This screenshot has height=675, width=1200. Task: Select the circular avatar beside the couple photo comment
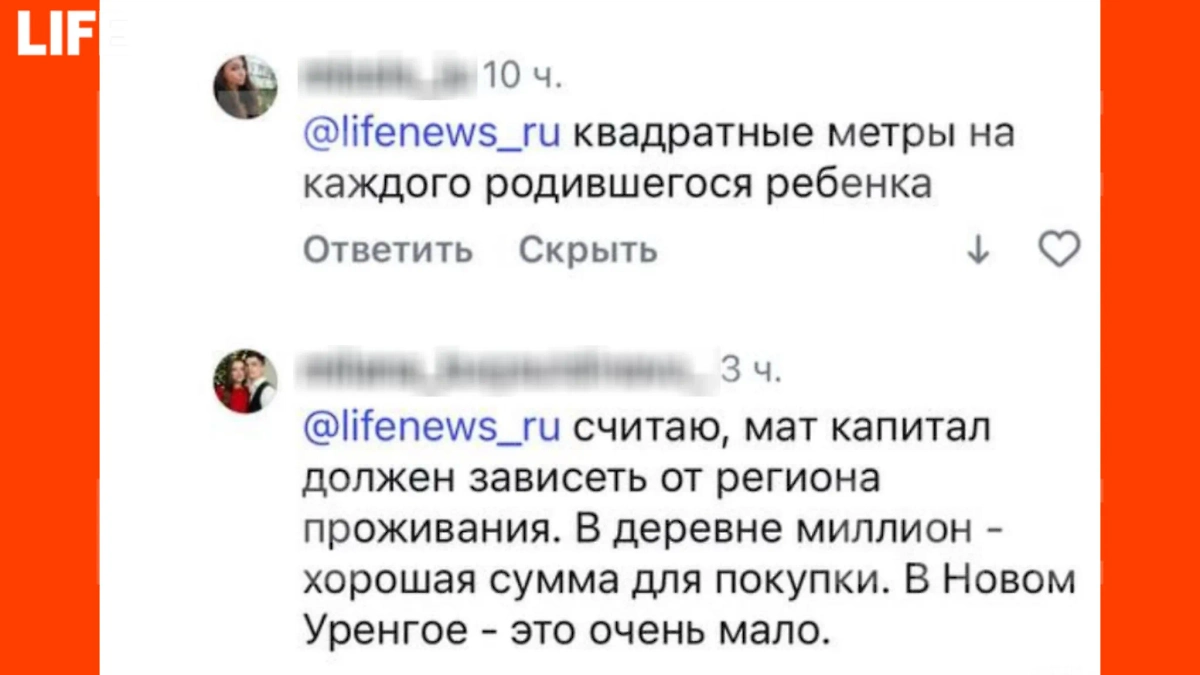pyautogui.click(x=245, y=378)
